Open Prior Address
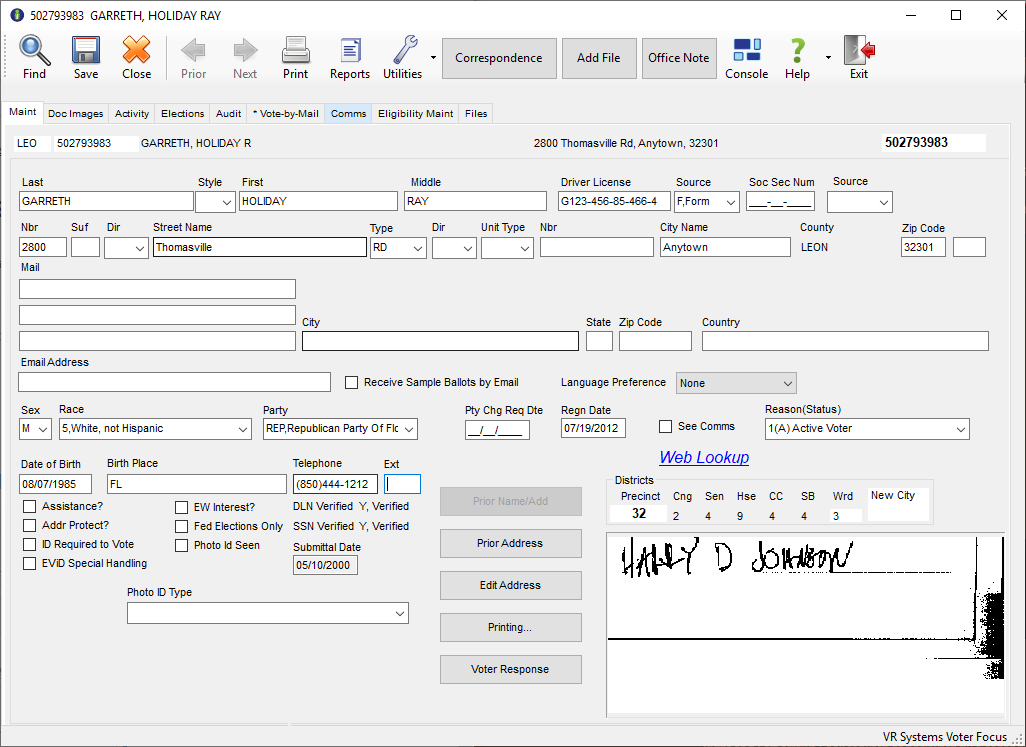1026x747 pixels. (510, 544)
